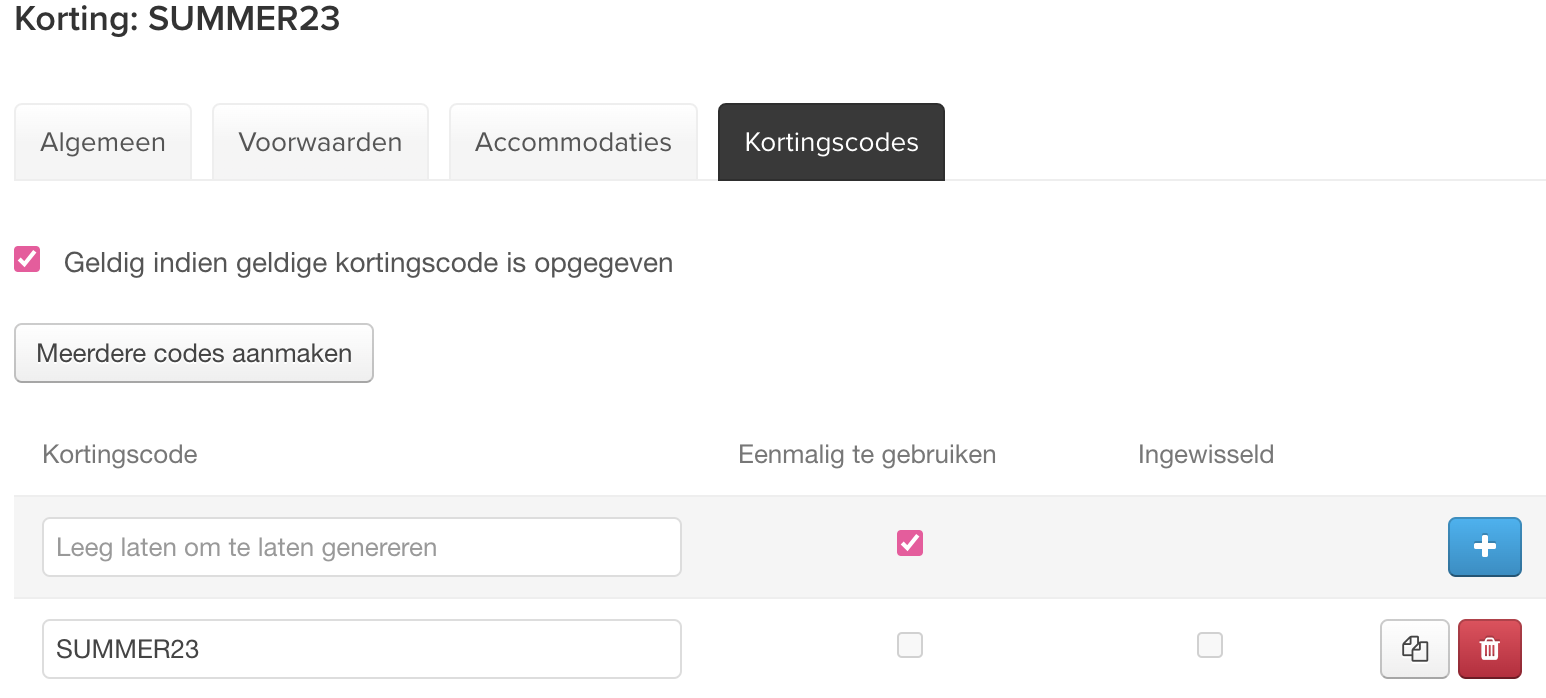Click the 'Korting: SUMMER23' page heading
Viewport: 1546px width, 698px height.
177,19
